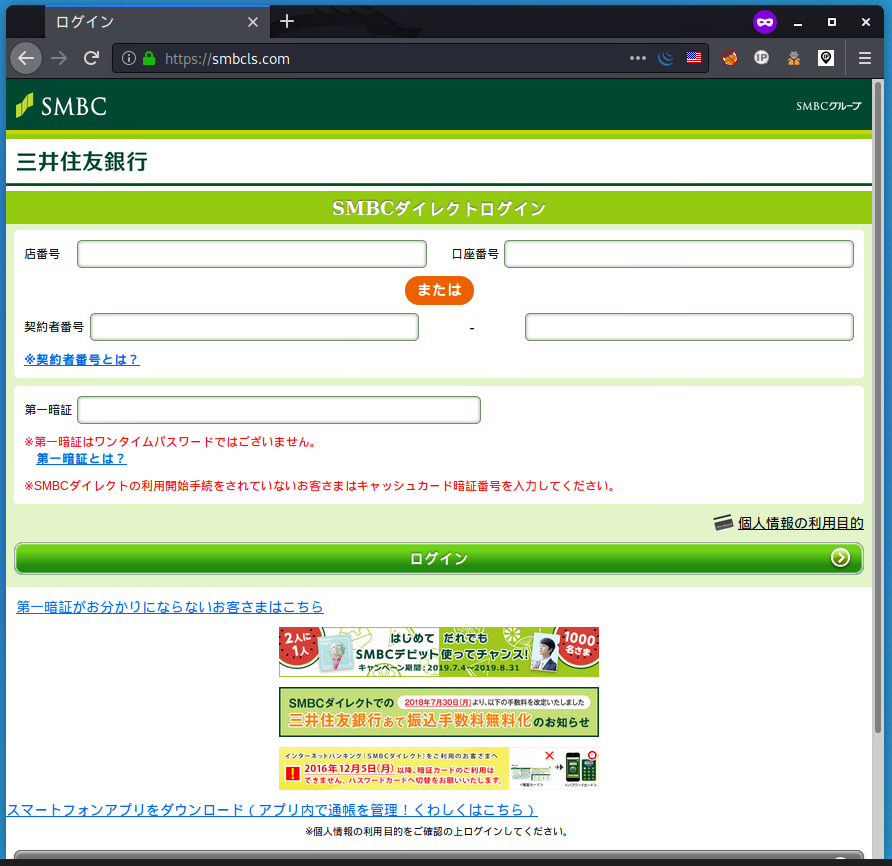Screen dimensions: 892x866
Task: Click the browser forward arrow
Action: tap(59, 58)
